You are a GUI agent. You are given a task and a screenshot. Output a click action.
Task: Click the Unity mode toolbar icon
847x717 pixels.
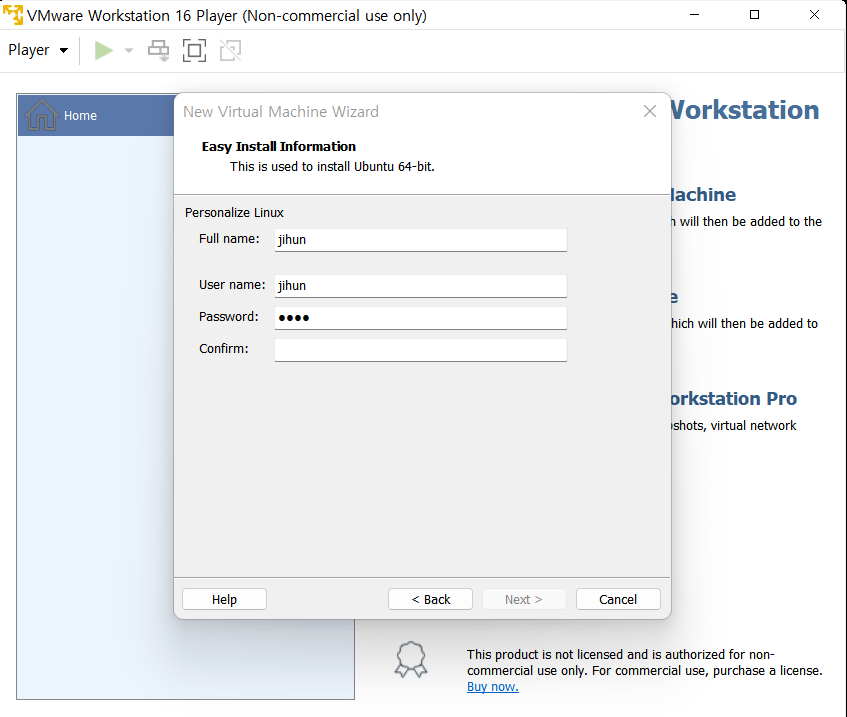[x=231, y=50]
